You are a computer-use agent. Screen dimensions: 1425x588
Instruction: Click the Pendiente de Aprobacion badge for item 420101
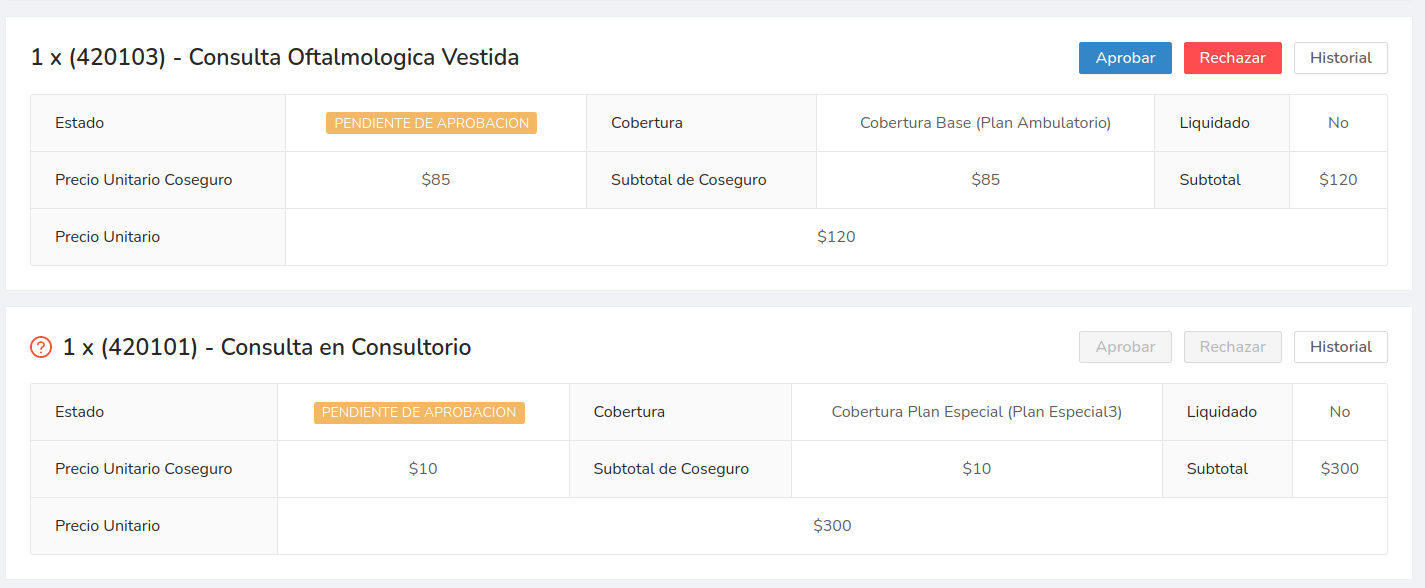[419, 412]
